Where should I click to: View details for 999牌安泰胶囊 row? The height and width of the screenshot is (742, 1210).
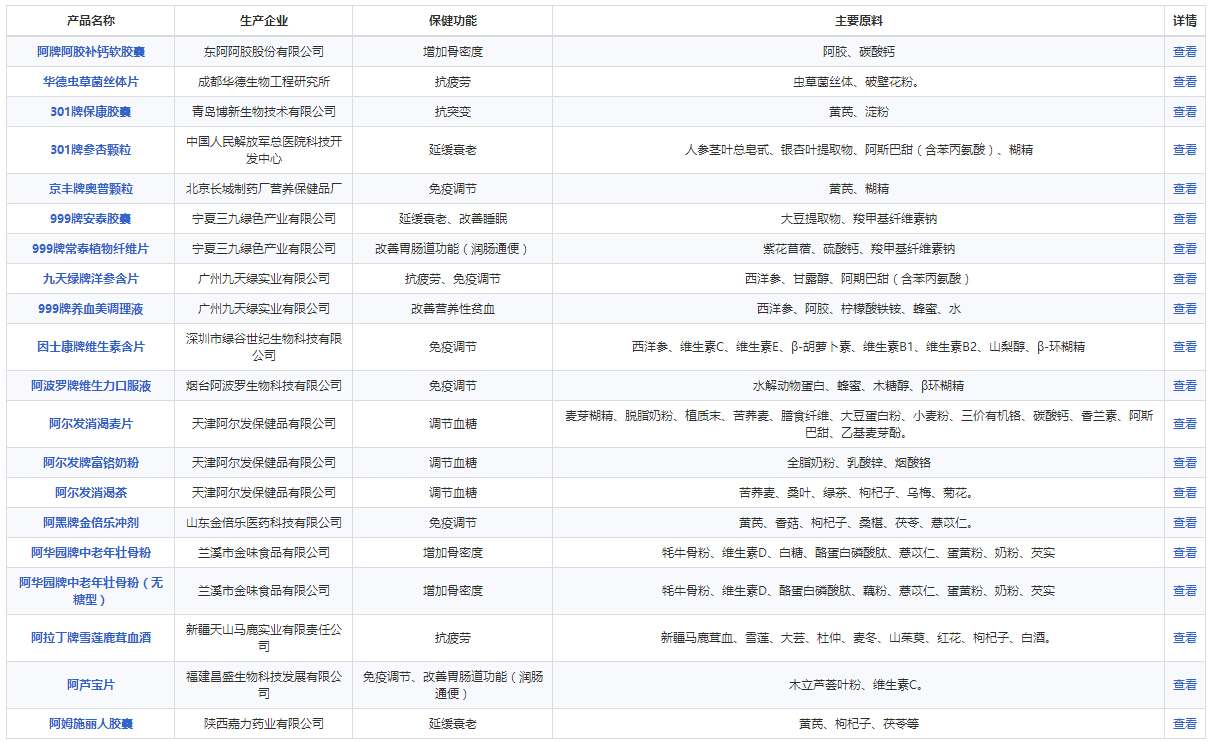[x=1184, y=219]
